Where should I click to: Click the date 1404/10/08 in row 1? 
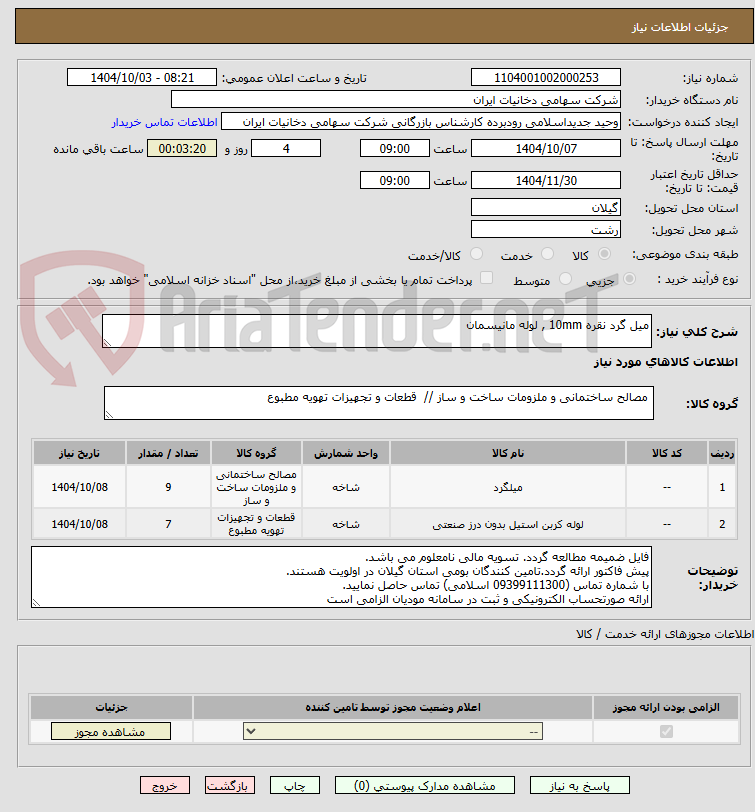tap(80, 487)
